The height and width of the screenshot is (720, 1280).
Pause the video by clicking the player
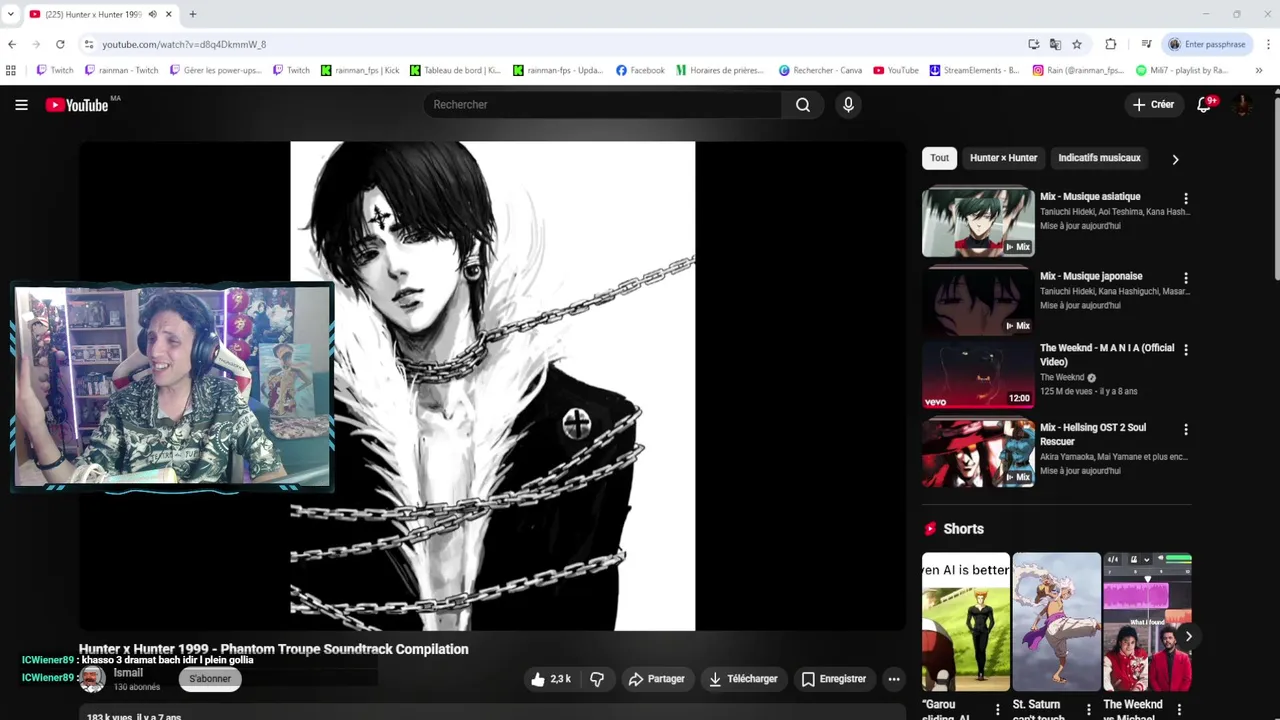point(493,386)
